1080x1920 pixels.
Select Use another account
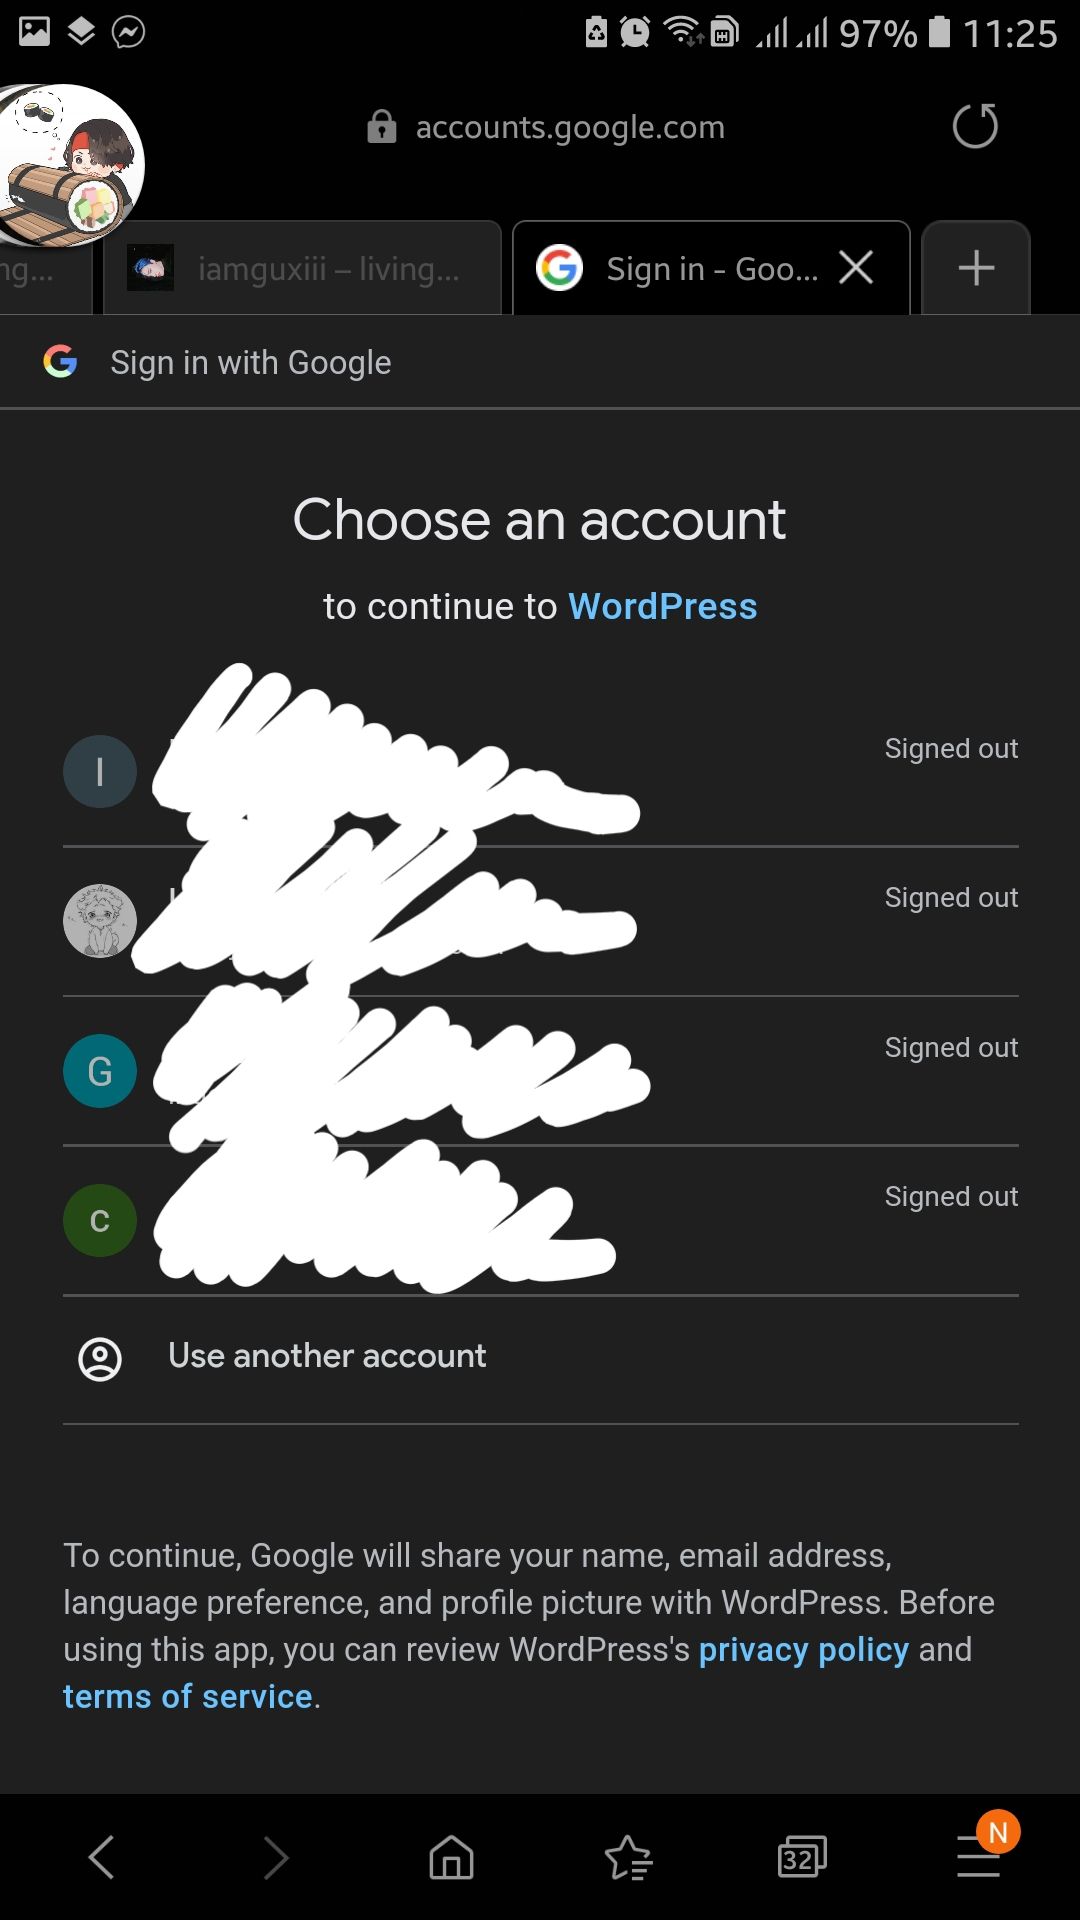tap(327, 1356)
